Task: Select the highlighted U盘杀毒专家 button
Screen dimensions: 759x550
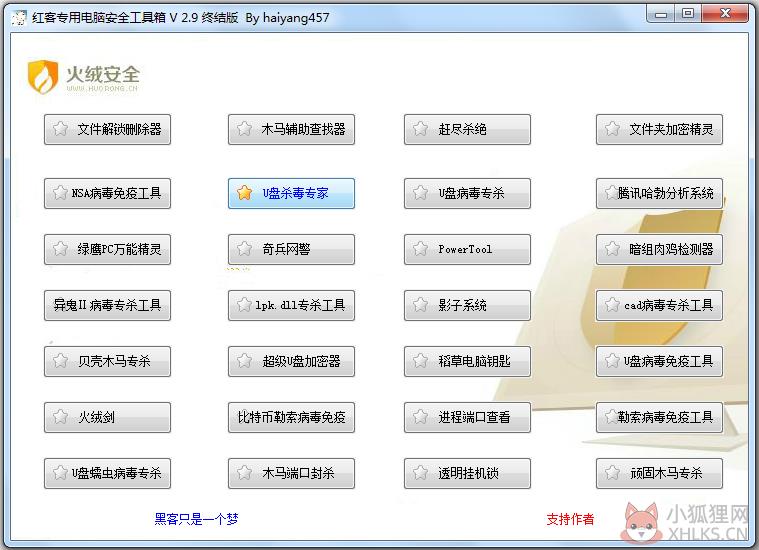Action: click(x=291, y=193)
